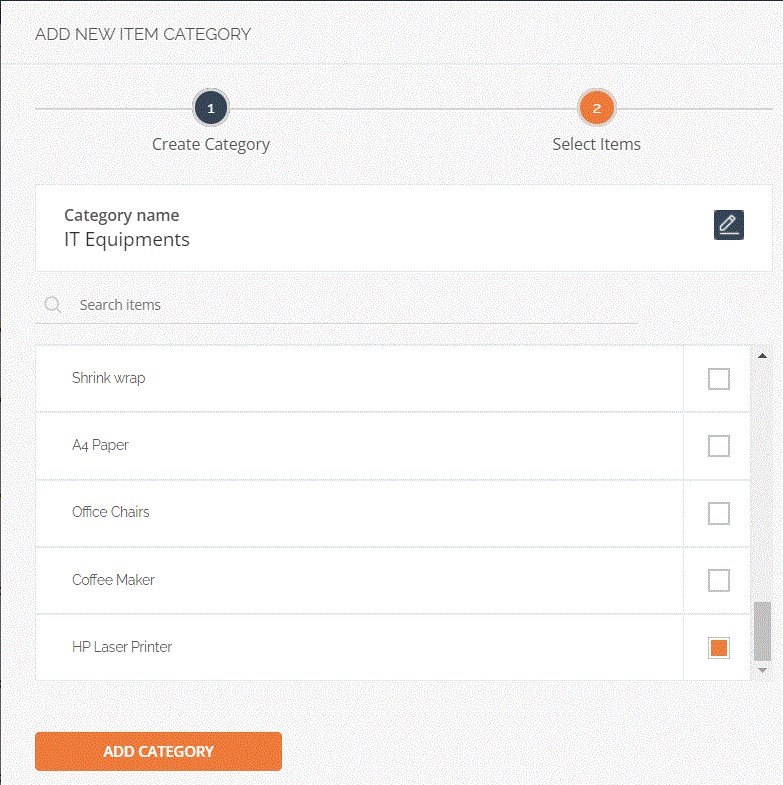Select the Office Chairs checkbox
The height and width of the screenshot is (785, 783).
(718, 513)
